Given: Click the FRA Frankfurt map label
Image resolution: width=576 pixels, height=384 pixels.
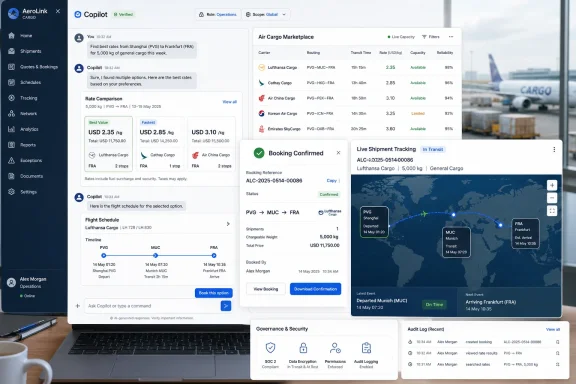Looking at the screenshot, I should coord(525,233).
